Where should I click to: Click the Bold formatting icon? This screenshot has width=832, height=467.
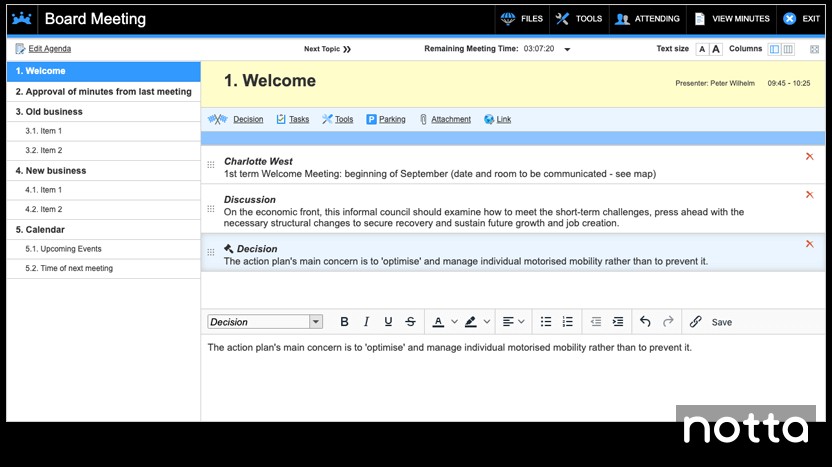pyautogui.click(x=344, y=322)
